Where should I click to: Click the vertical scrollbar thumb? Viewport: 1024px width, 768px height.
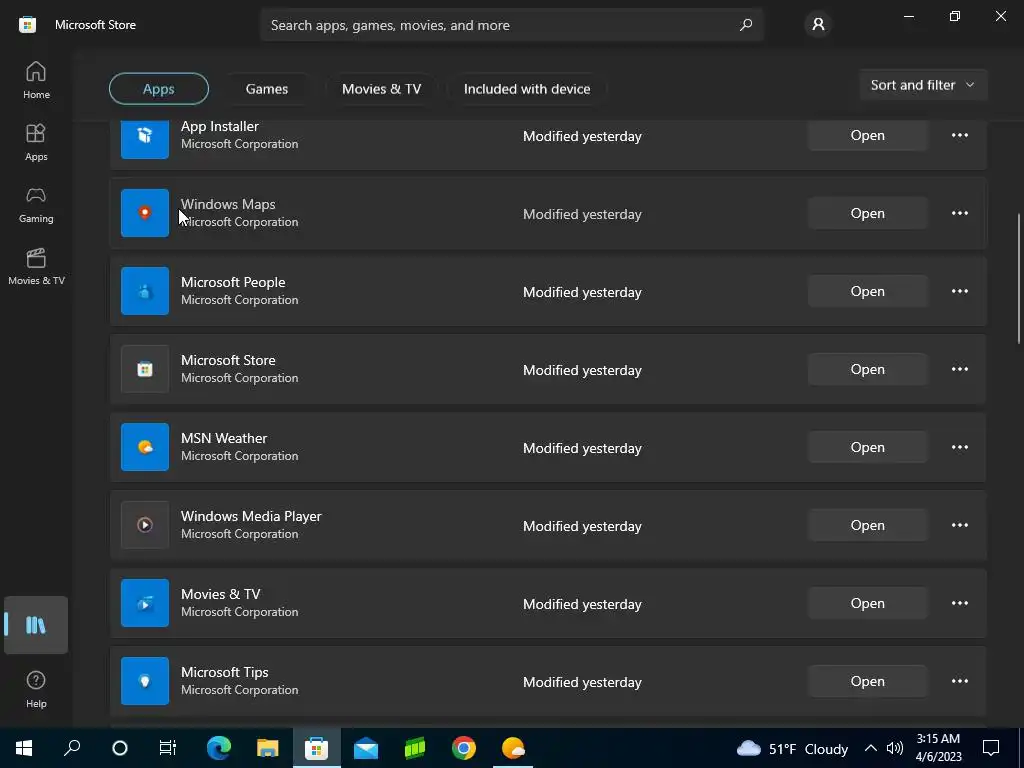1019,279
